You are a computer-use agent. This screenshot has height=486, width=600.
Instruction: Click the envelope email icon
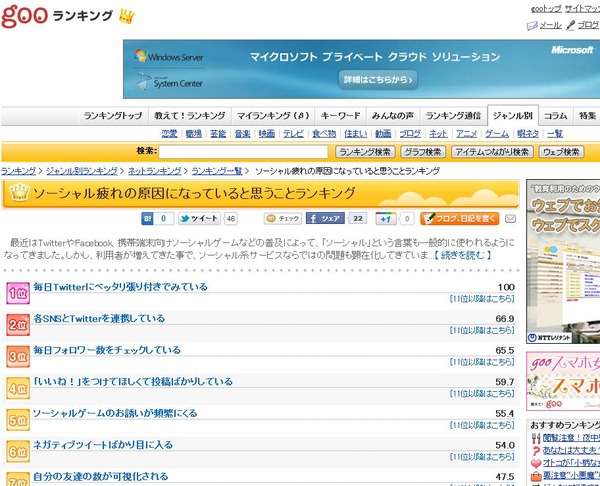coord(510,219)
